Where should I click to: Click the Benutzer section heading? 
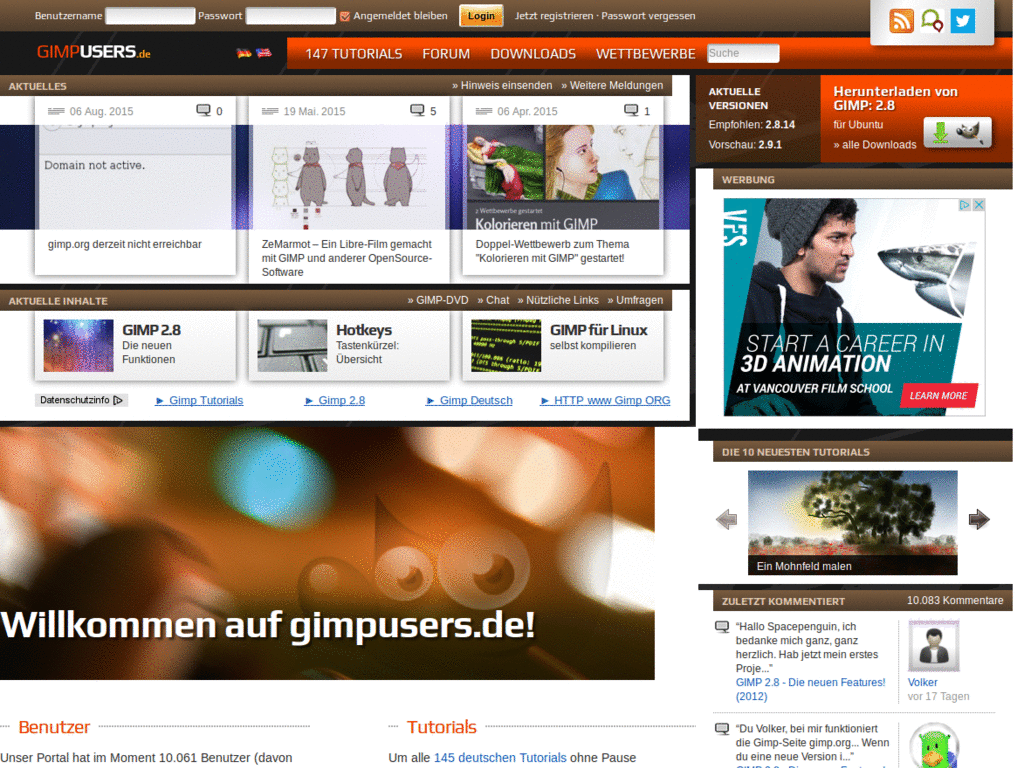pos(54,727)
